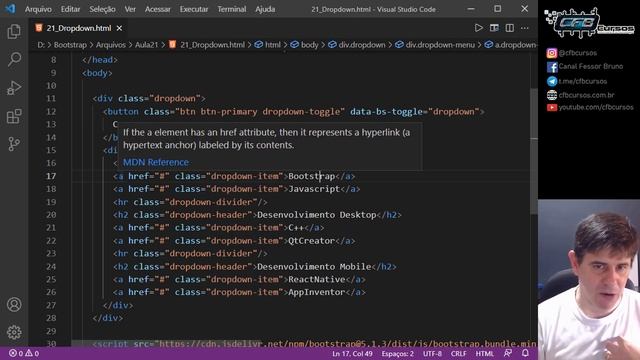
Task: Click the errors and warnings status indicator
Action: click(24, 353)
